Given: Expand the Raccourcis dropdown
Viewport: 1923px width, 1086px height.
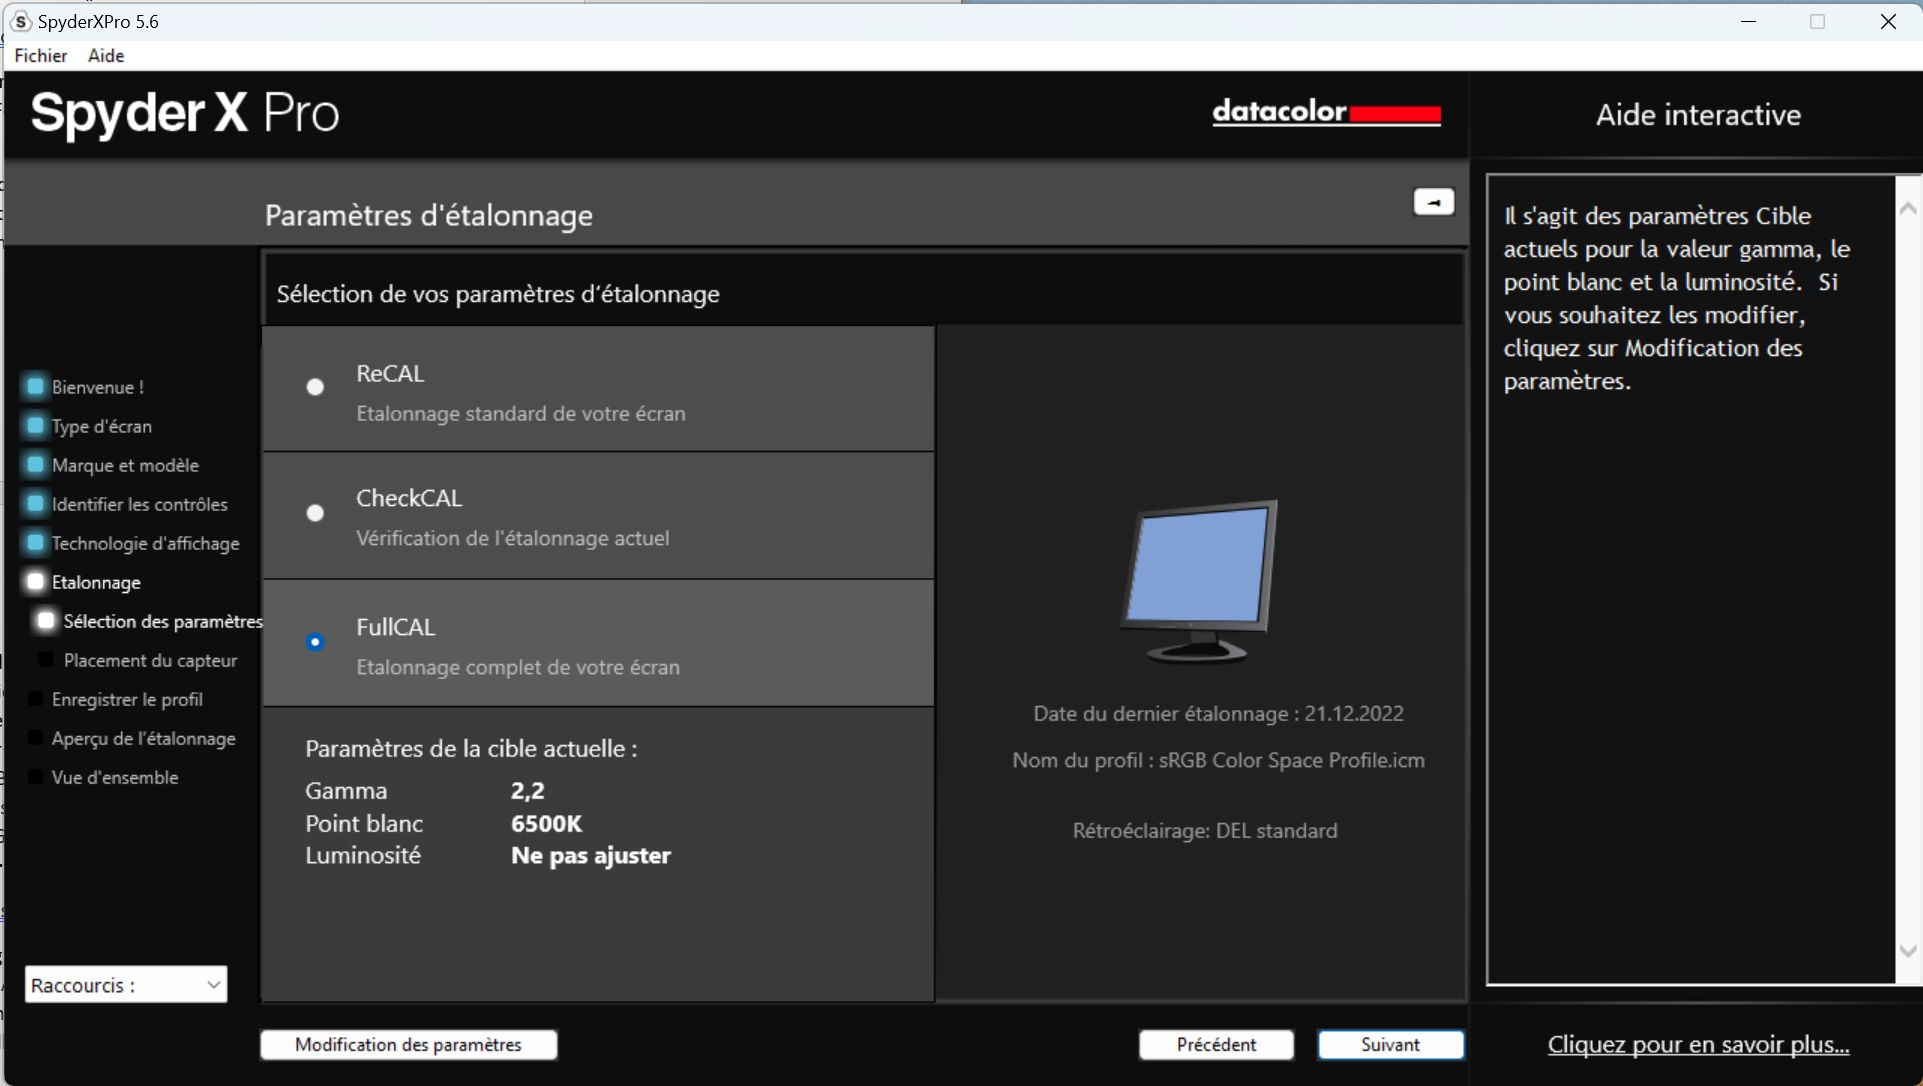Looking at the screenshot, I should [126, 985].
